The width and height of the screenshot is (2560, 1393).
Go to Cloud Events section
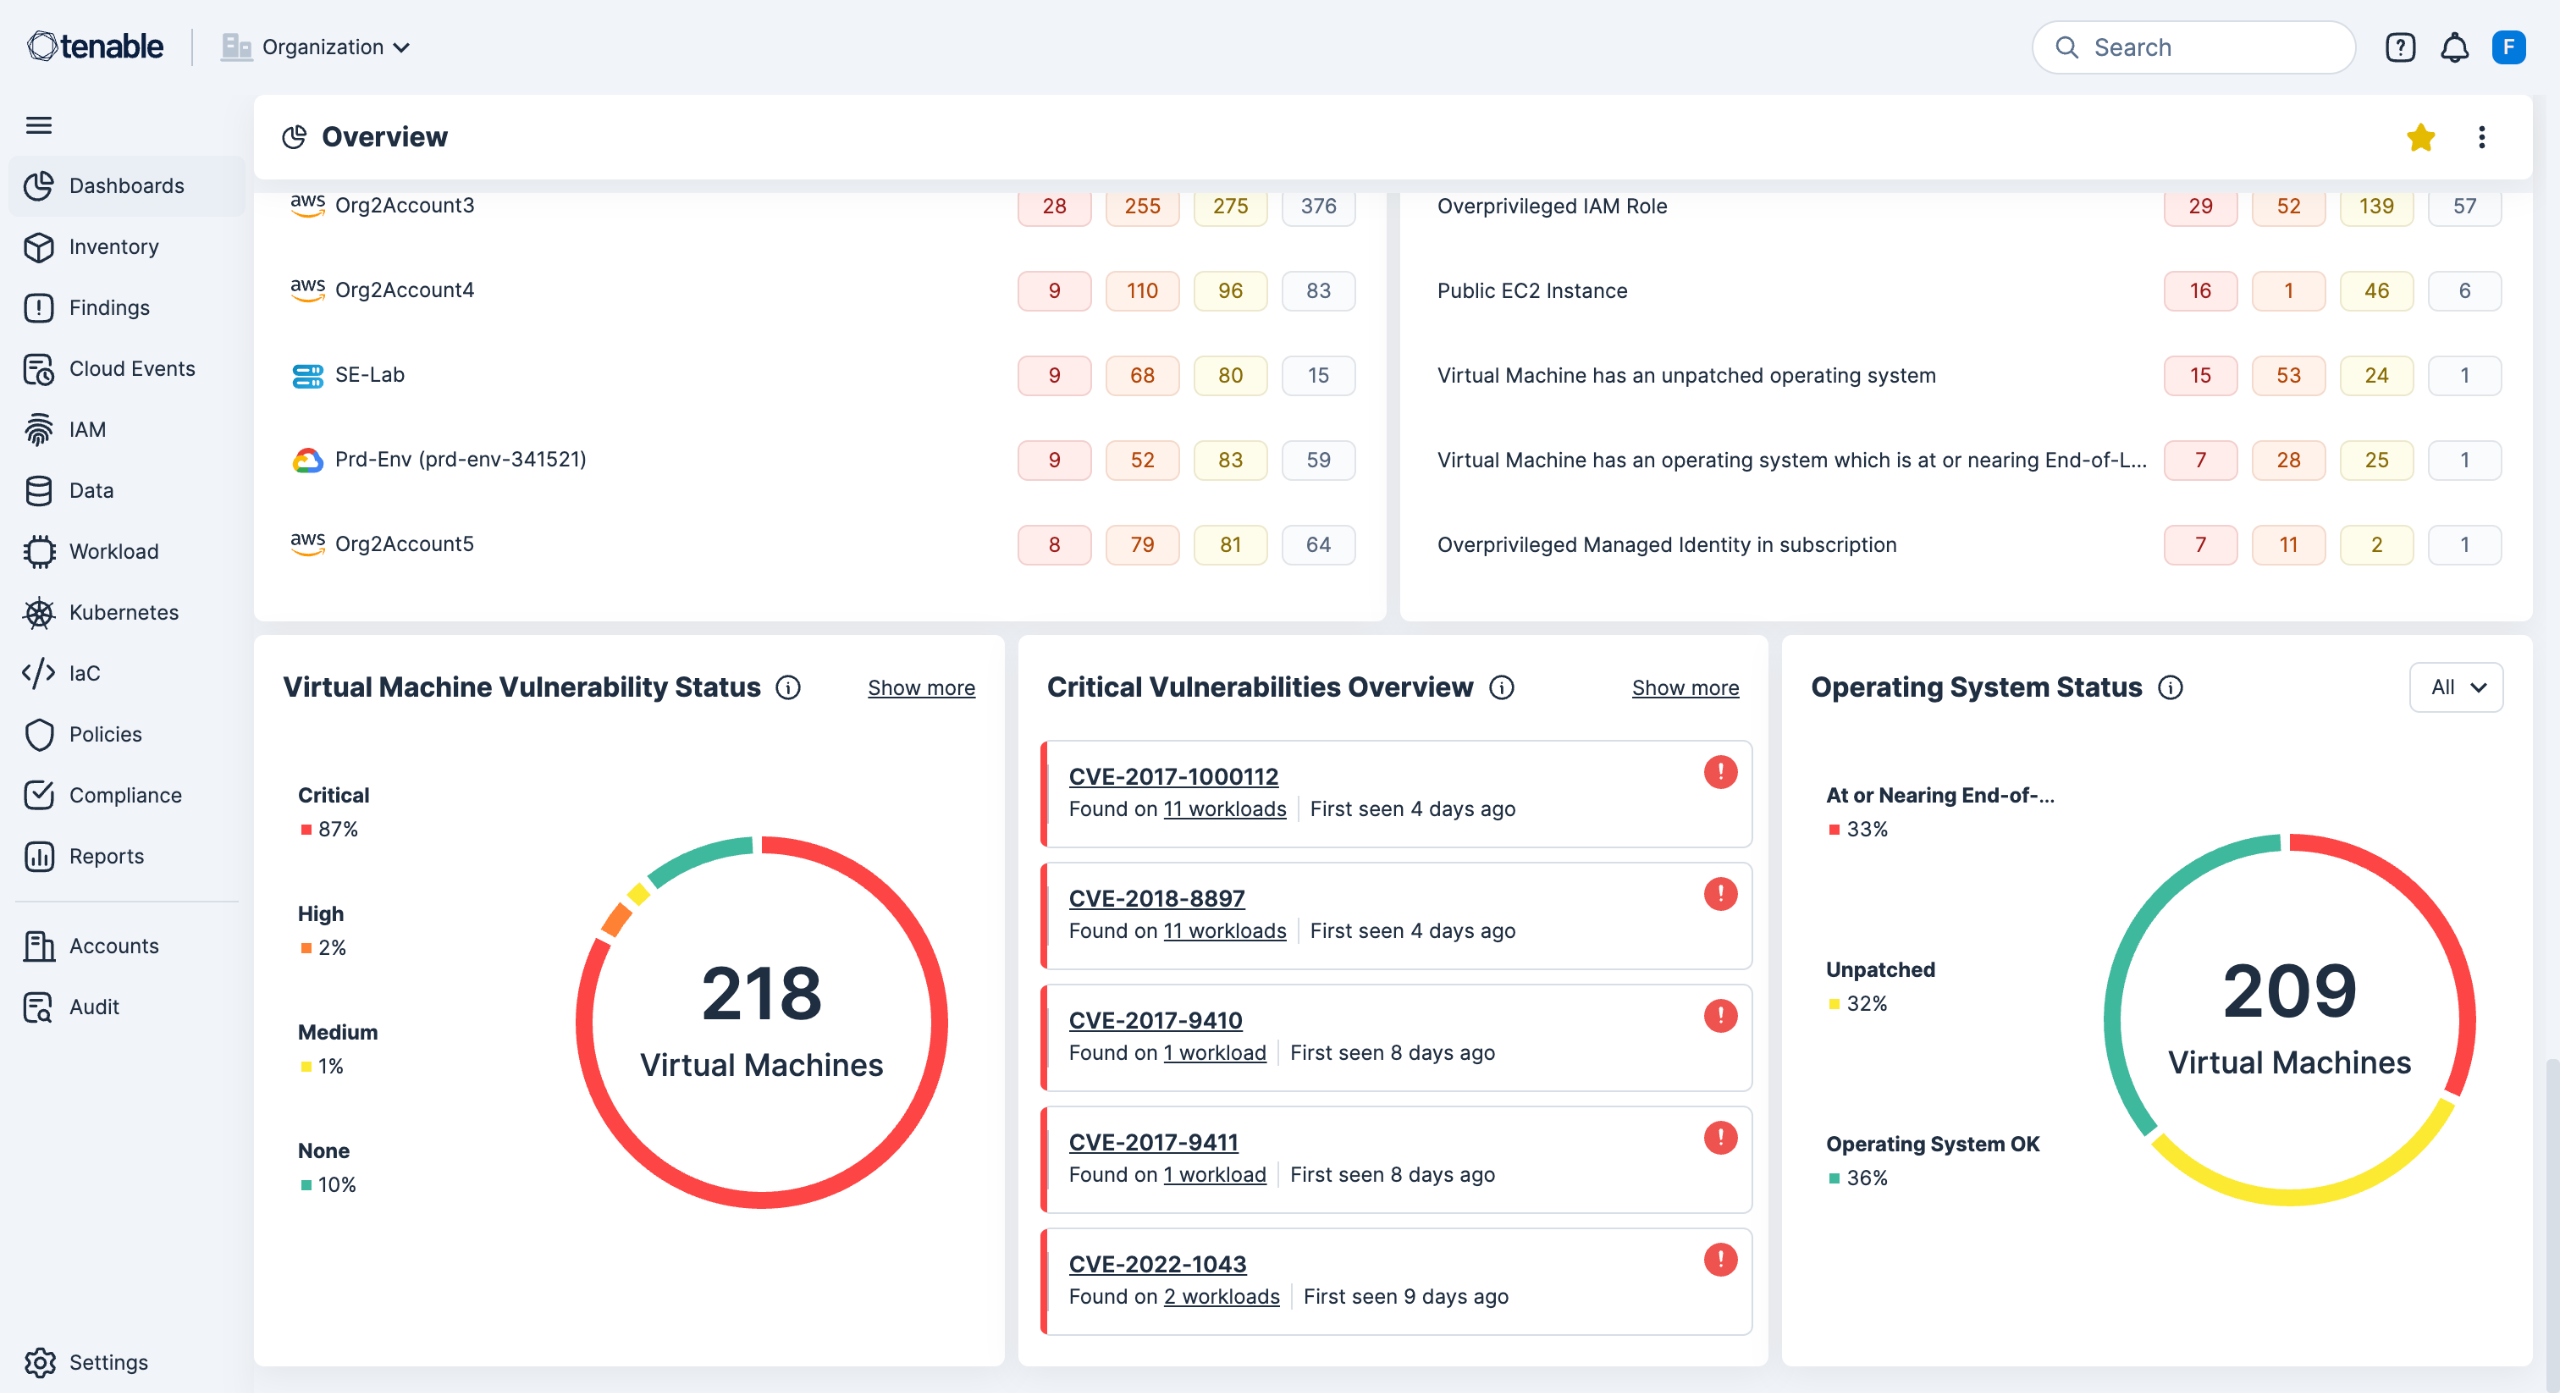(x=131, y=368)
